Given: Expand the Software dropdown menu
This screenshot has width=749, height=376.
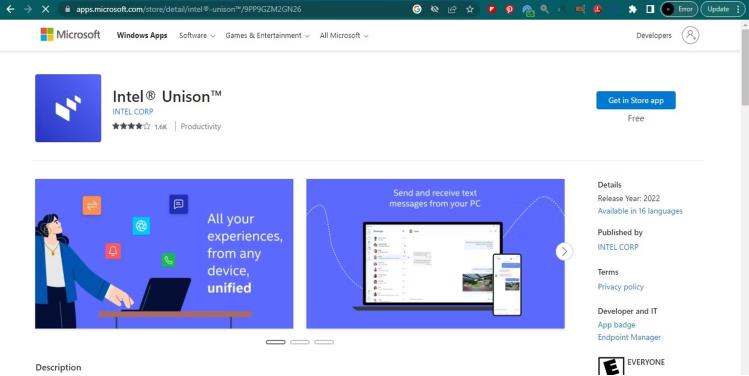Looking at the screenshot, I should coord(197,35).
